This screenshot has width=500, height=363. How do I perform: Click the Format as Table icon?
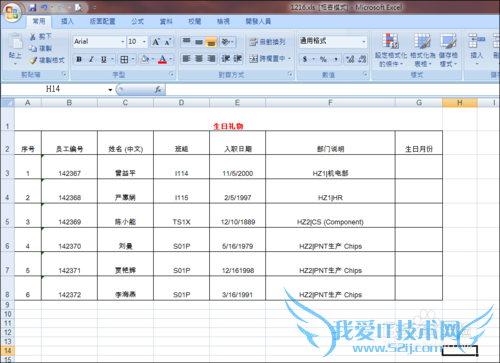coord(423,41)
